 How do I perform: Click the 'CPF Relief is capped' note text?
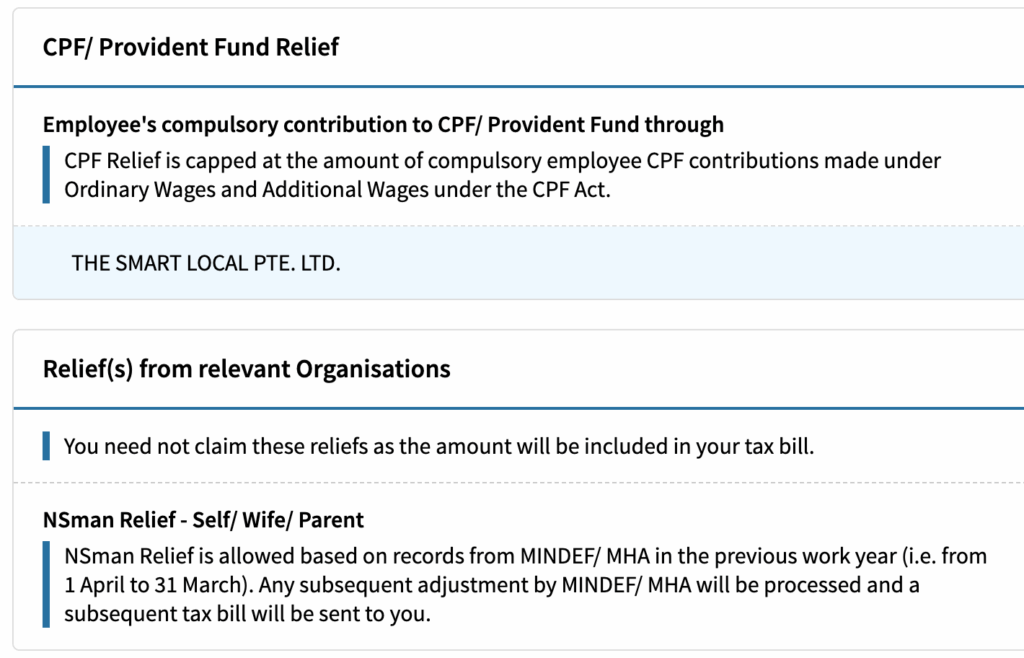tap(502, 175)
